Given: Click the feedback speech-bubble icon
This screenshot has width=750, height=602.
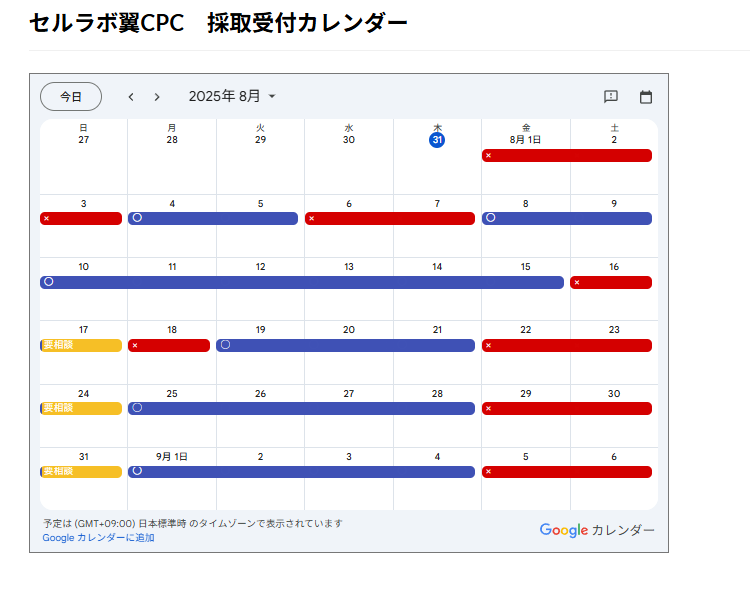Looking at the screenshot, I should 611,97.
